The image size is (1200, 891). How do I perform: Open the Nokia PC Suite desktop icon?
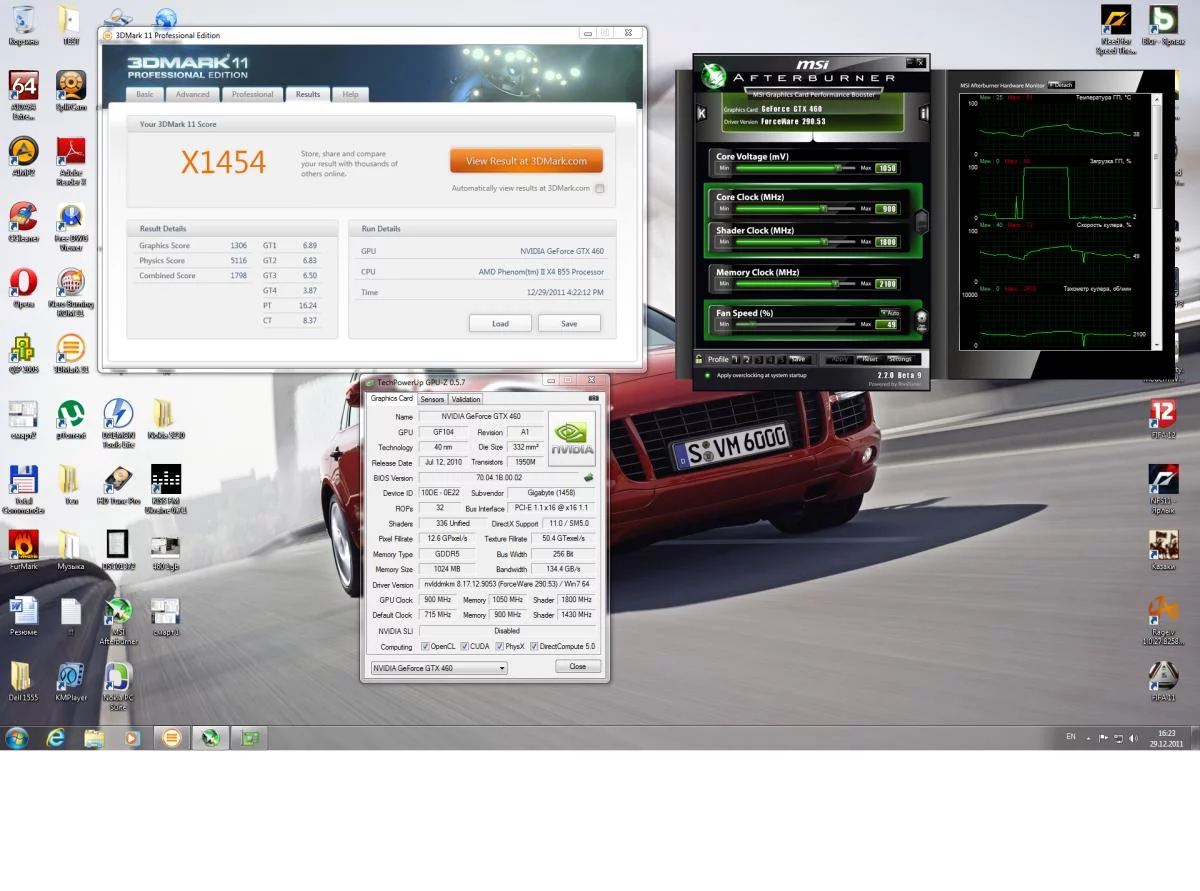click(x=118, y=687)
